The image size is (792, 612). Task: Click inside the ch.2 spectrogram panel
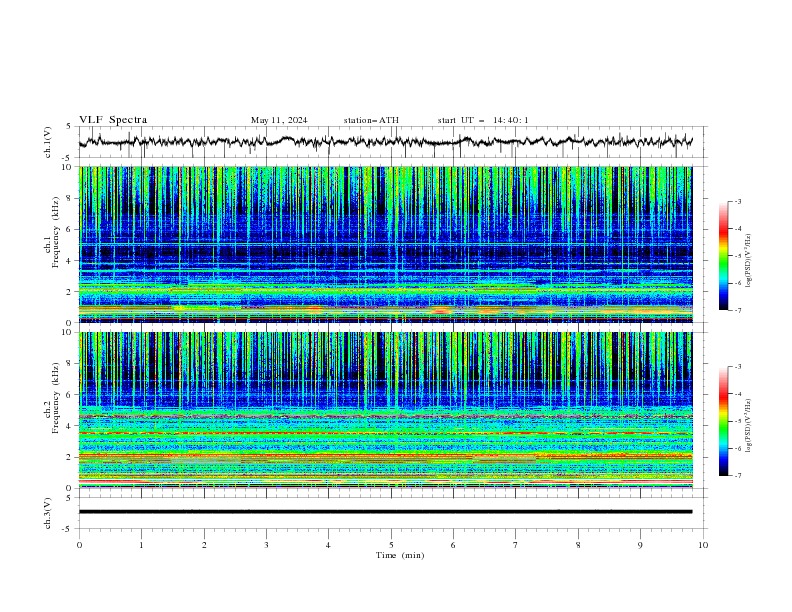385,410
